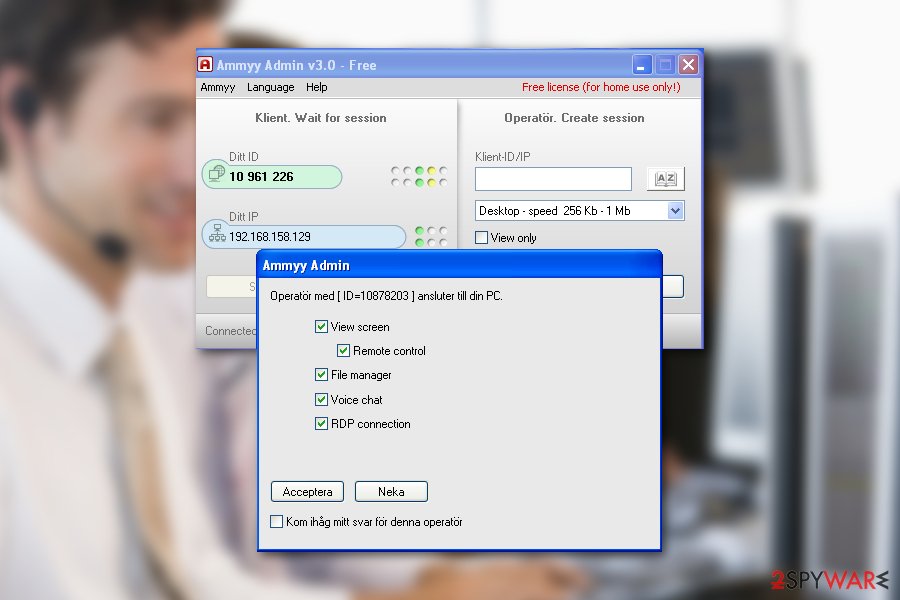900x600 pixels.
Task: Click the IP connection status indicator dots
Action: [430, 236]
